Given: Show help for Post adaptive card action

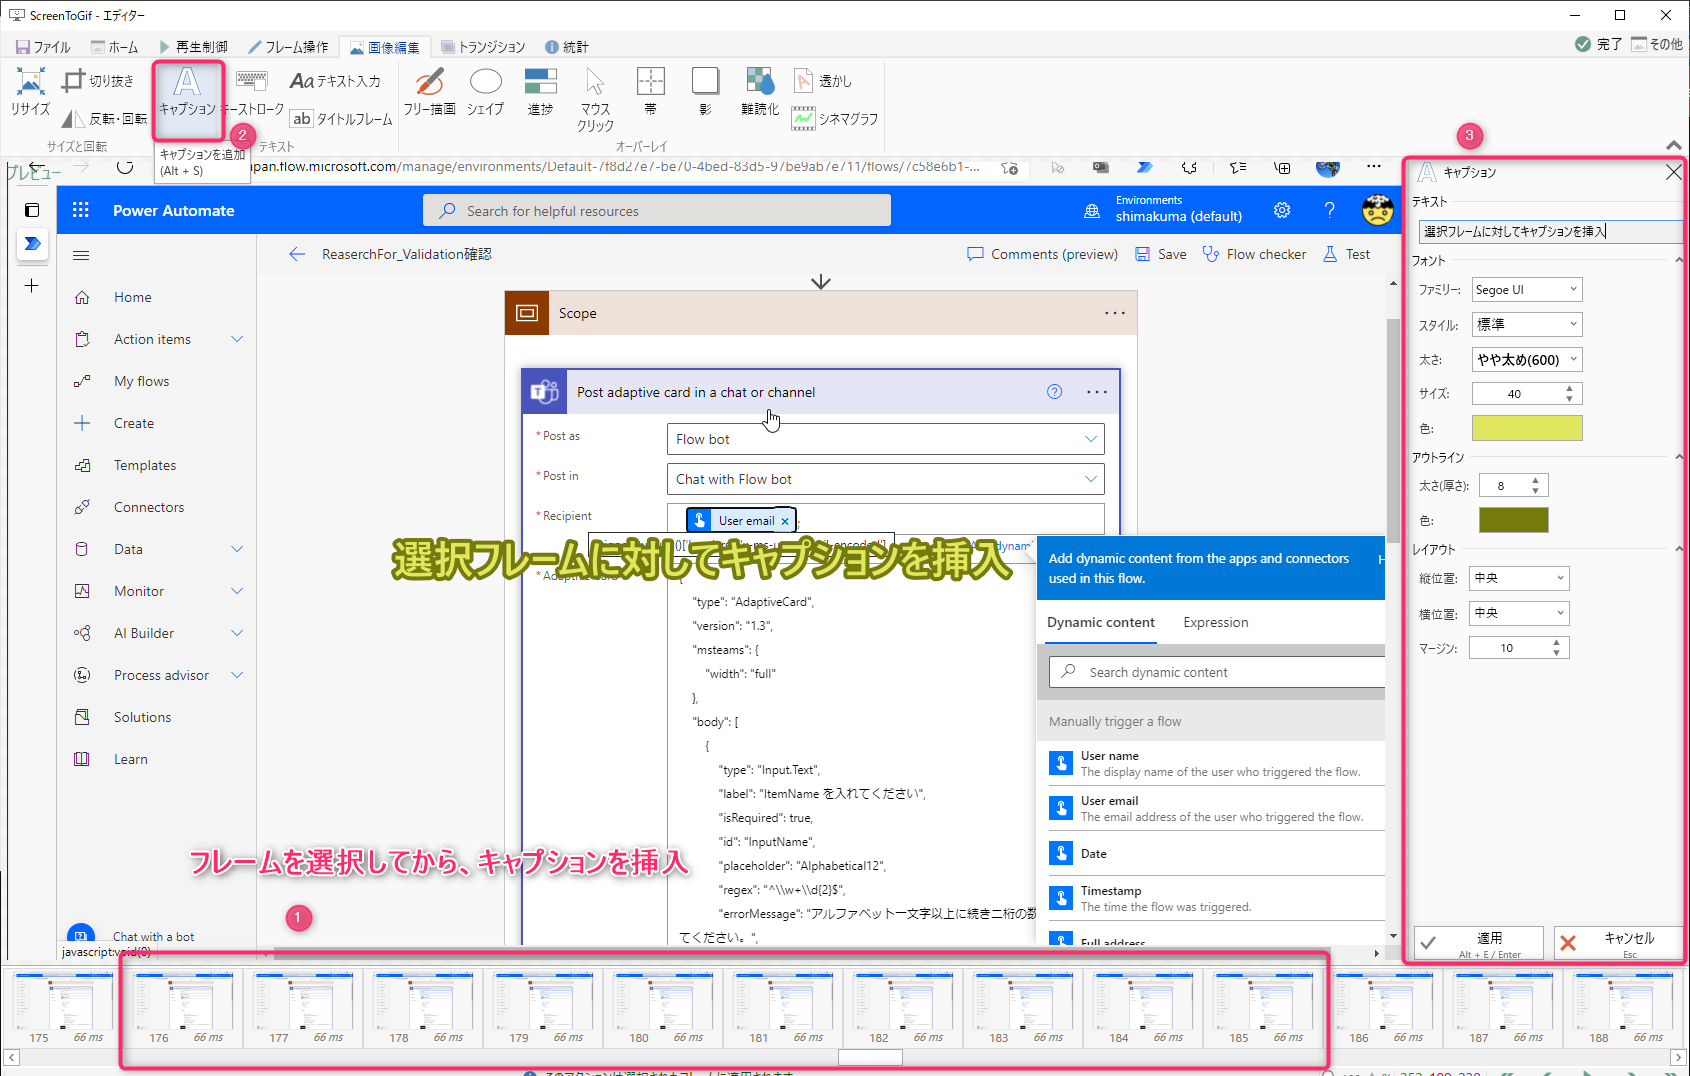Looking at the screenshot, I should [1054, 392].
